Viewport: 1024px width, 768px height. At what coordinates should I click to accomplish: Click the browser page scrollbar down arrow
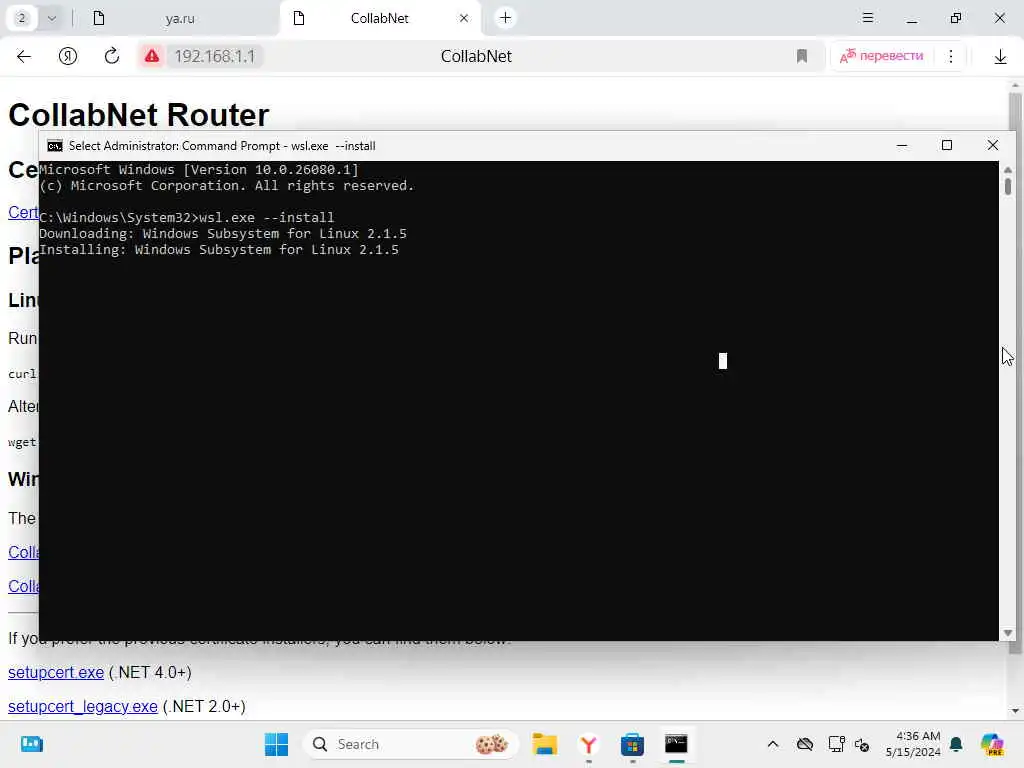[1015, 711]
